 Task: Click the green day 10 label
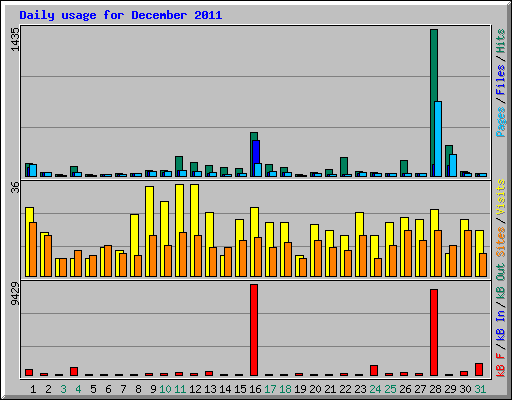[165, 389]
